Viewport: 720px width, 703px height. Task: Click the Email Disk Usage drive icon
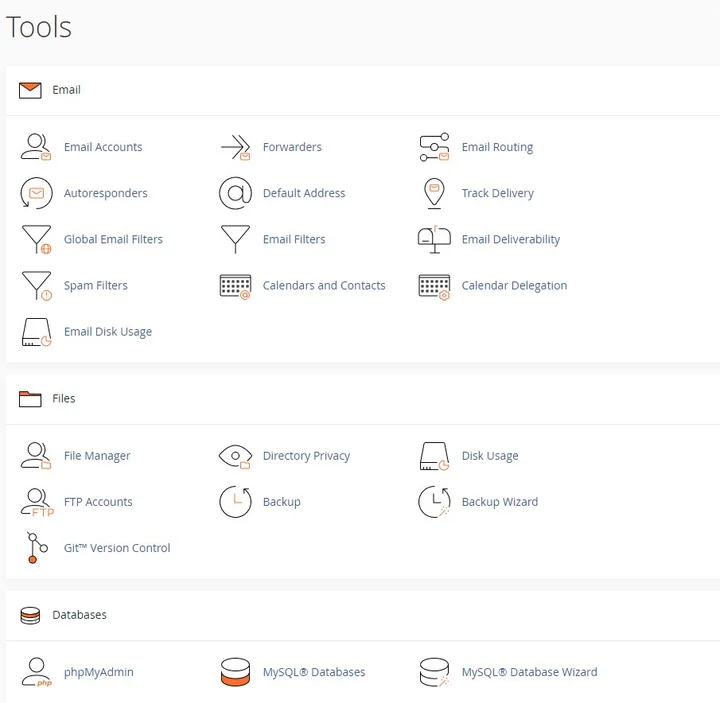(36, 332)
